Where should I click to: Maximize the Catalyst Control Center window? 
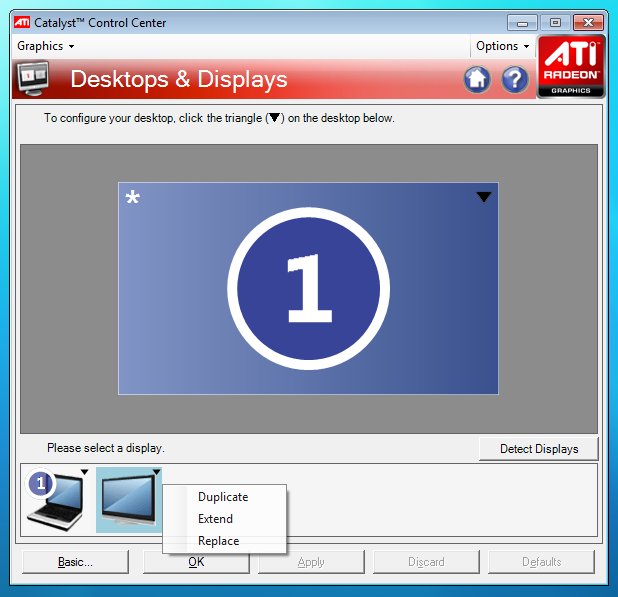[x=555, y=23]
